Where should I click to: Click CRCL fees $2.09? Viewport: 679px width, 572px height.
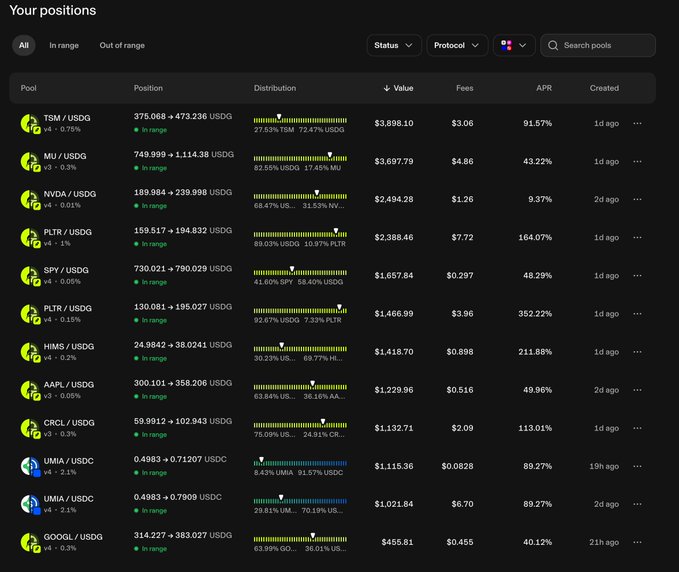click(462, 428)
